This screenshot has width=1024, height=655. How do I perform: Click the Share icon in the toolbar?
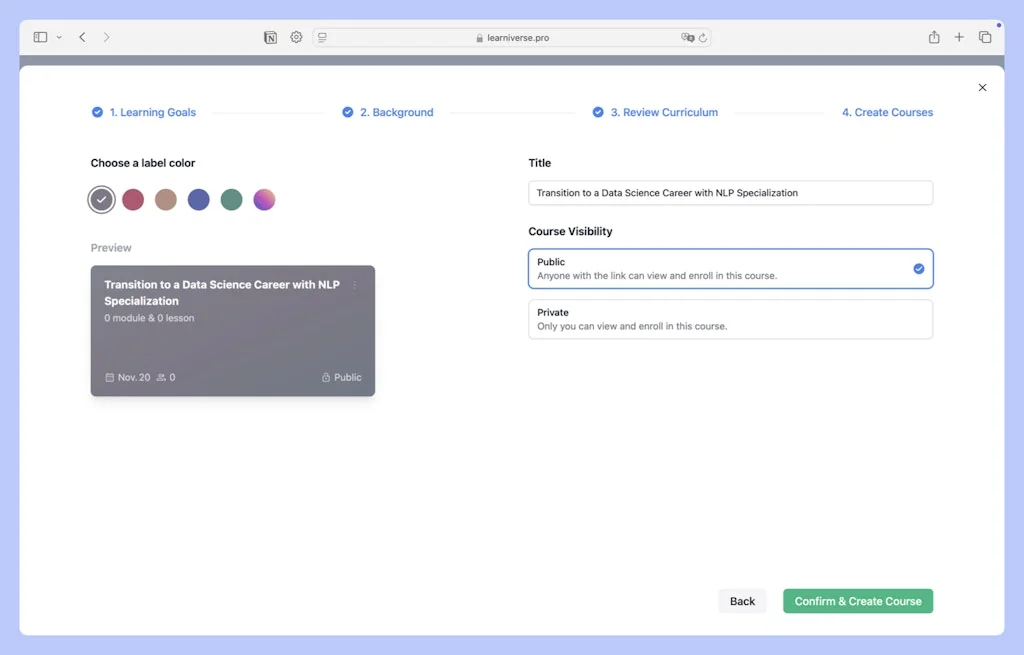[933, 36]
